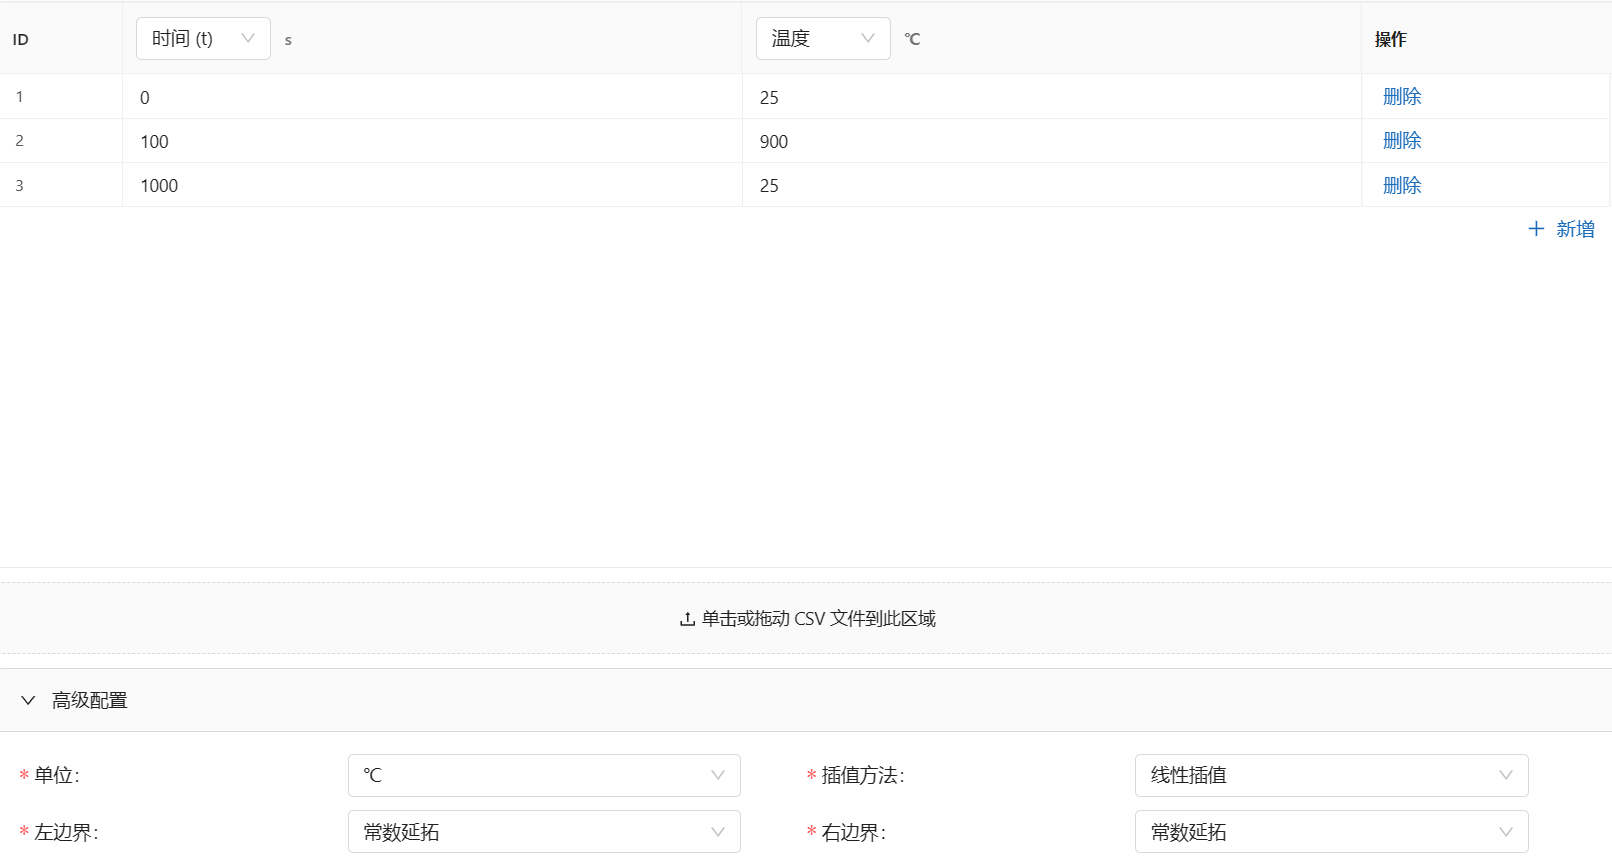Open the 时间 (t) column dropdown
Image resolution: width=1612 pixels, height=862 pixels.
[203, 39]
